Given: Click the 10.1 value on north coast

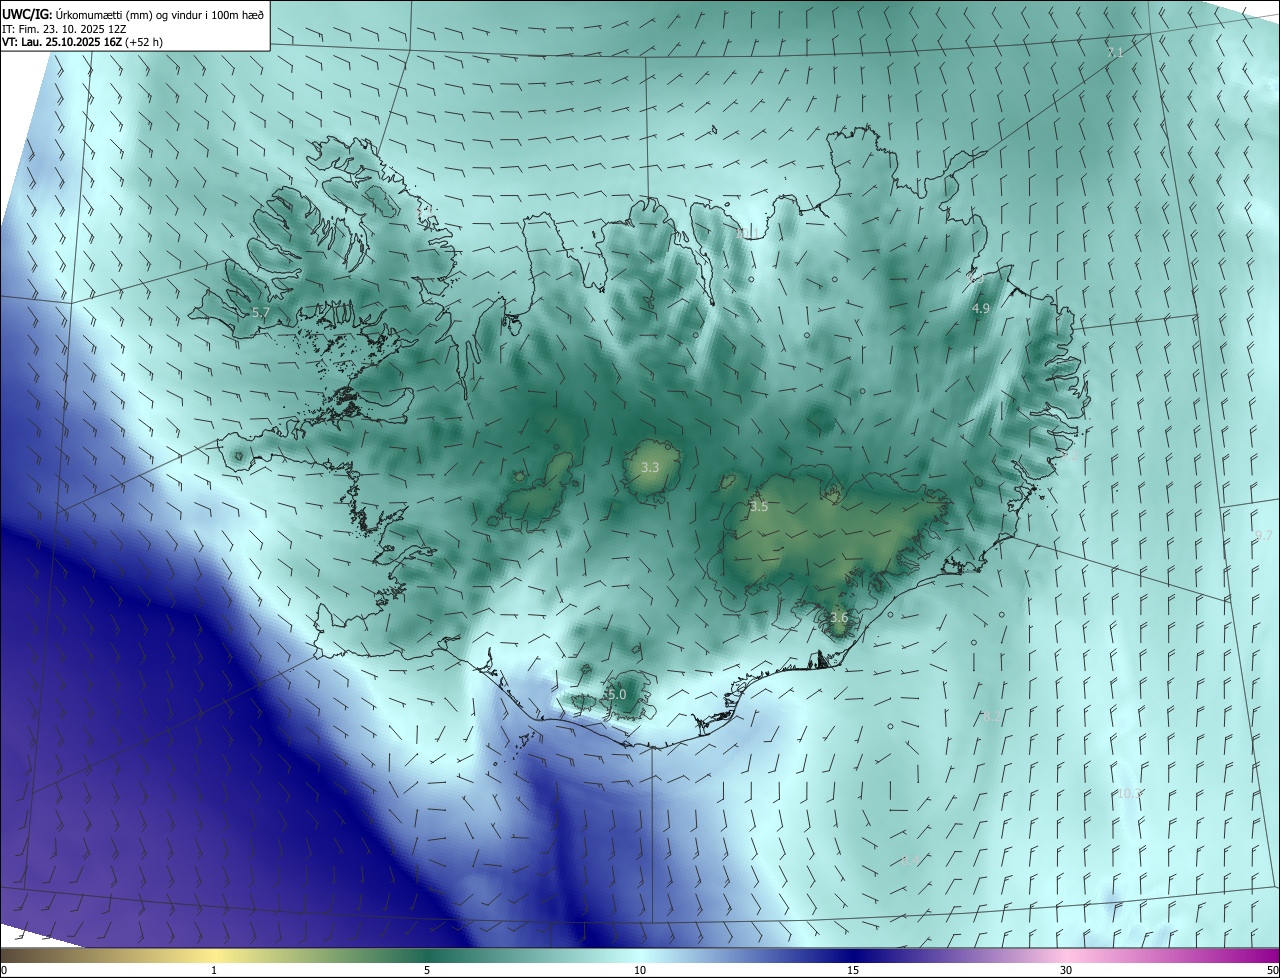Looking at the screenshot, I should click(747, 233).
